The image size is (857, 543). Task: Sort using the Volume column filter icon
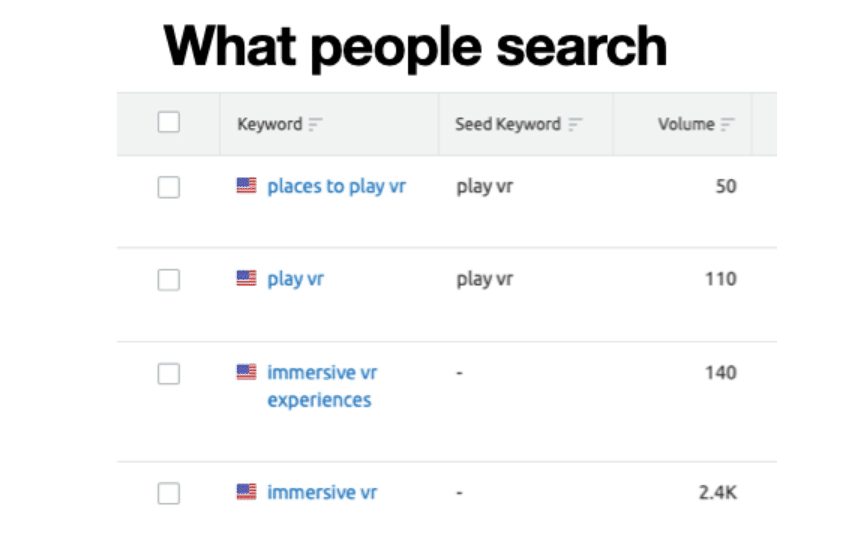click(727, 125)
